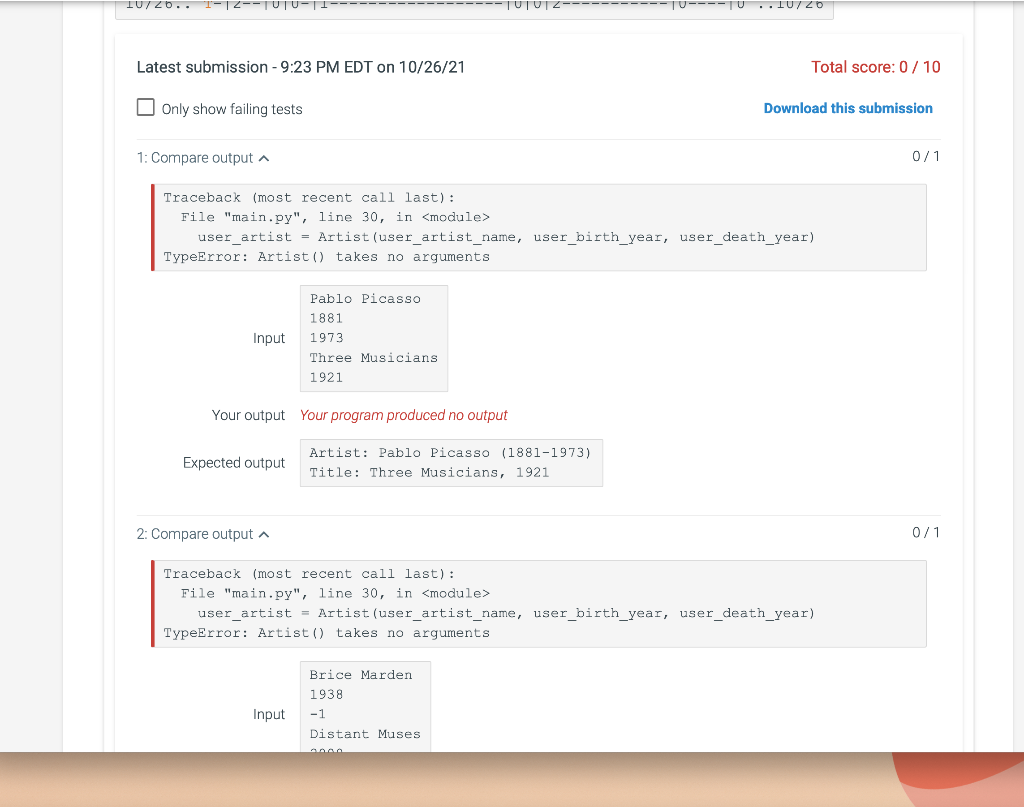Image resolution: width=1024 pixels, height=807 pixels.
Task: Select the Pablo Picasso input line
Action: coord(365,298)
